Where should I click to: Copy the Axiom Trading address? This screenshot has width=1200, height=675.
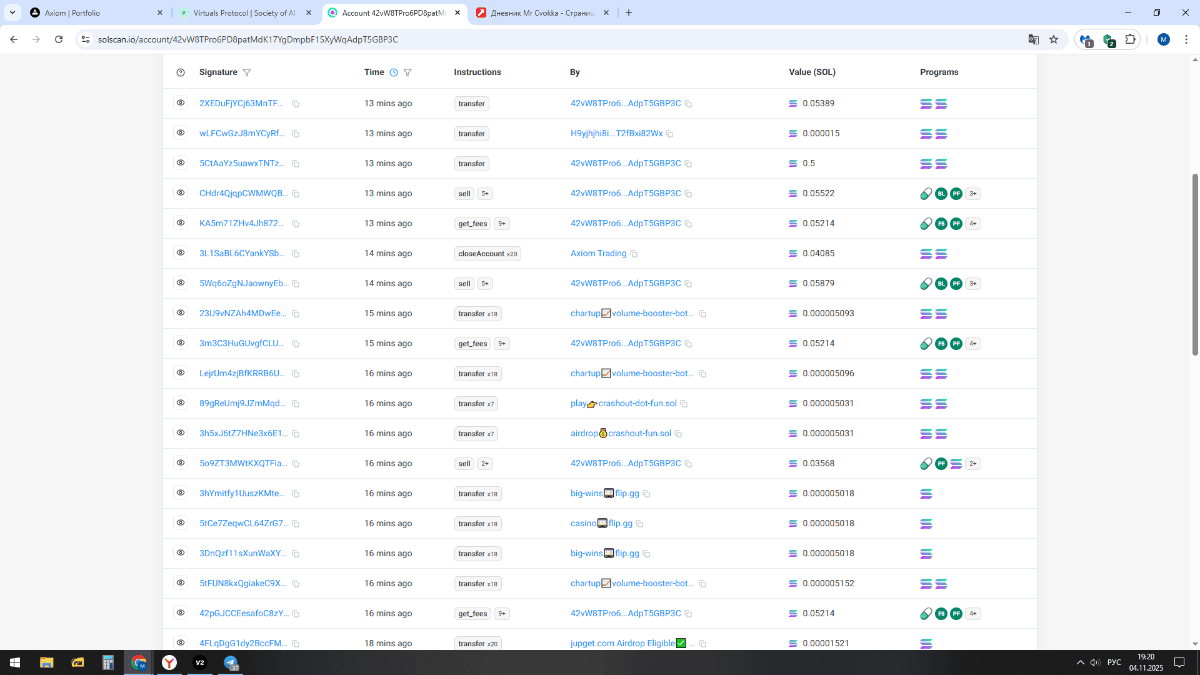tap(634, 254)
